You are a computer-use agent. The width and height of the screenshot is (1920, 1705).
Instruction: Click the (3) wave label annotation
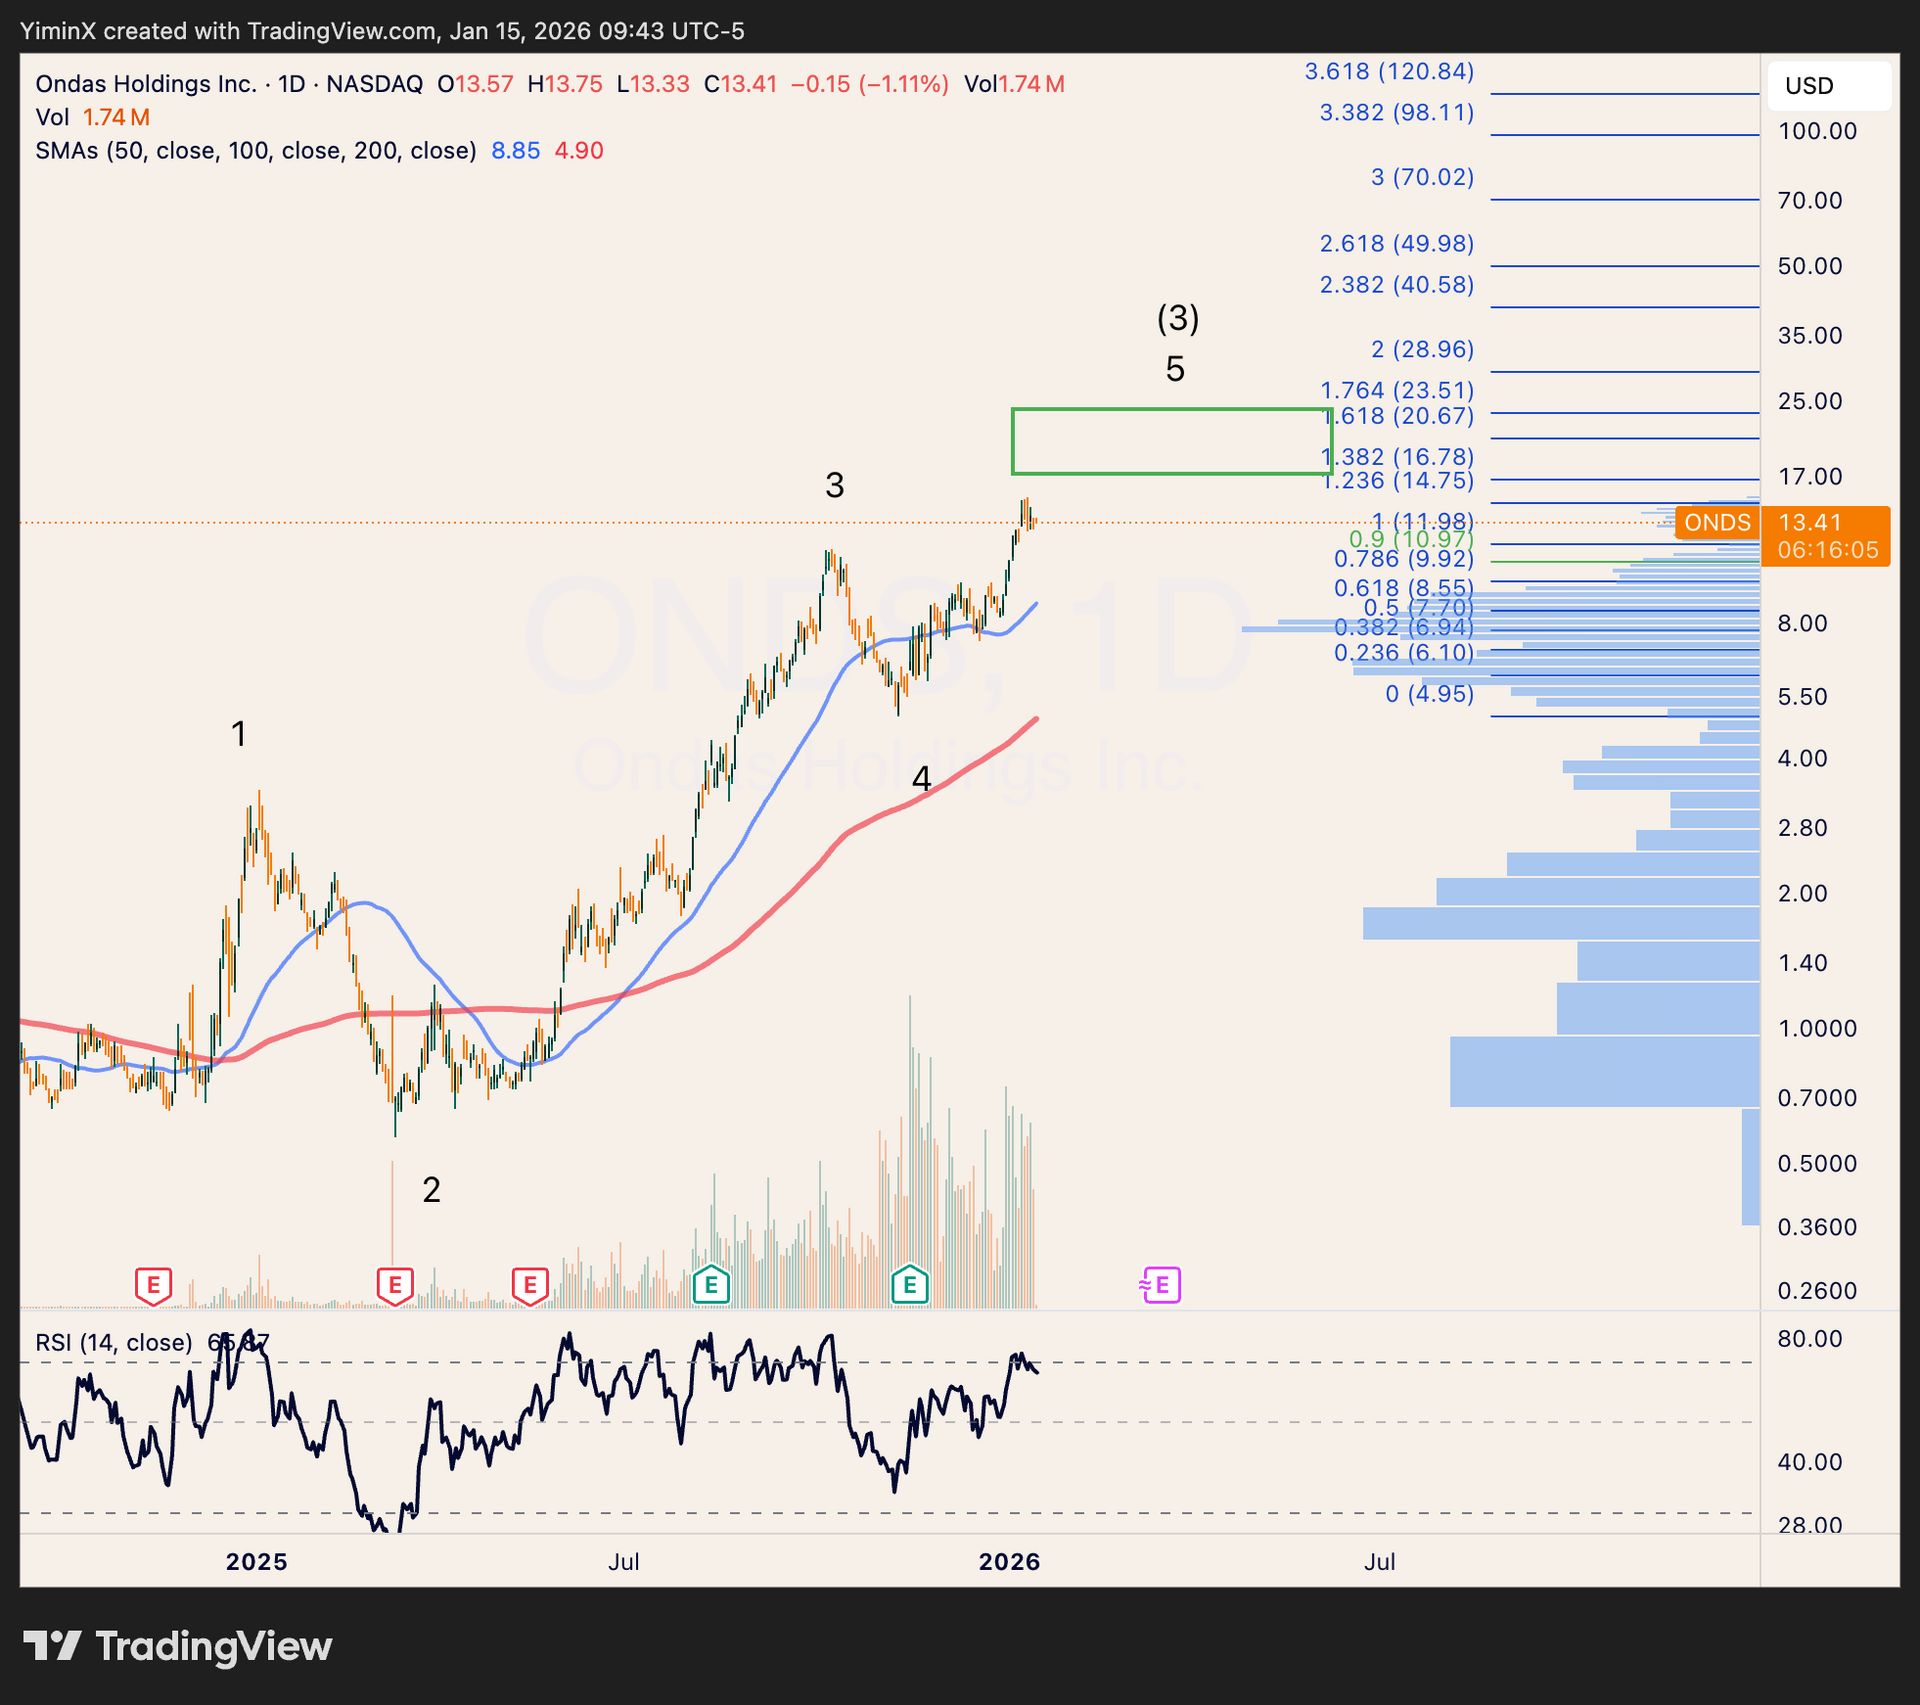[x=1177, y=318]
